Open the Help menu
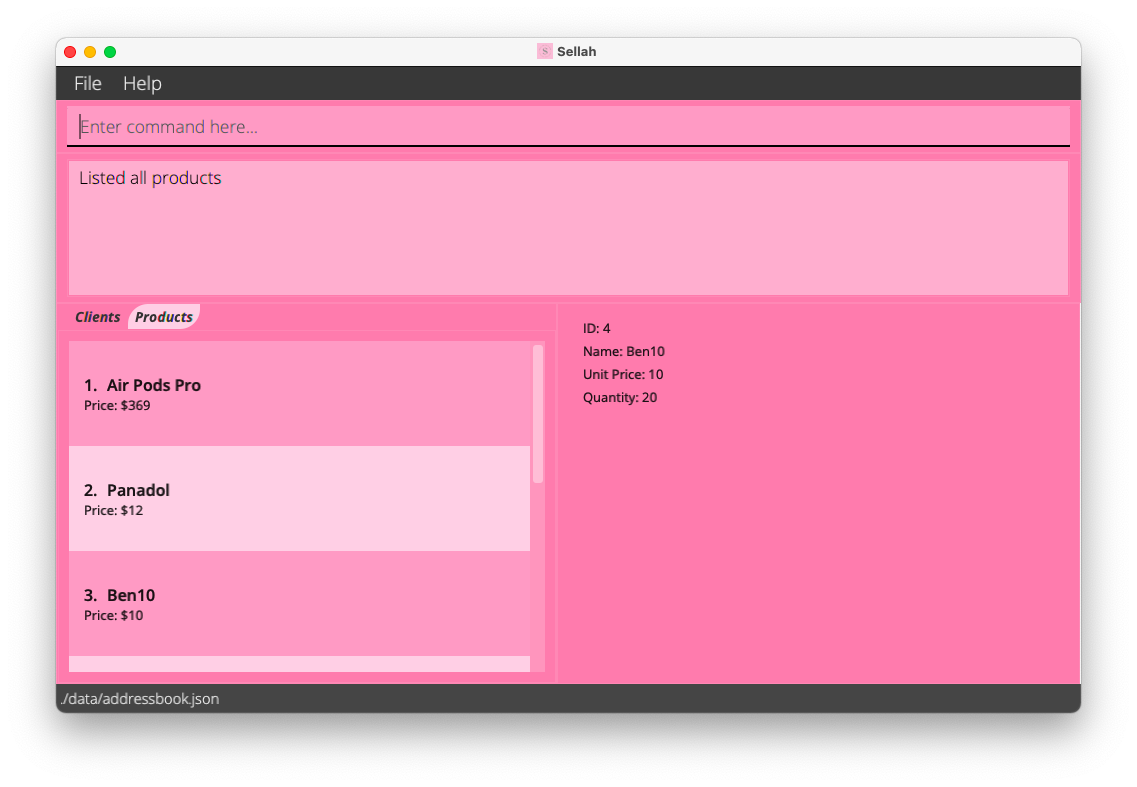This screenshot has width=1137, height=787. 142,83
